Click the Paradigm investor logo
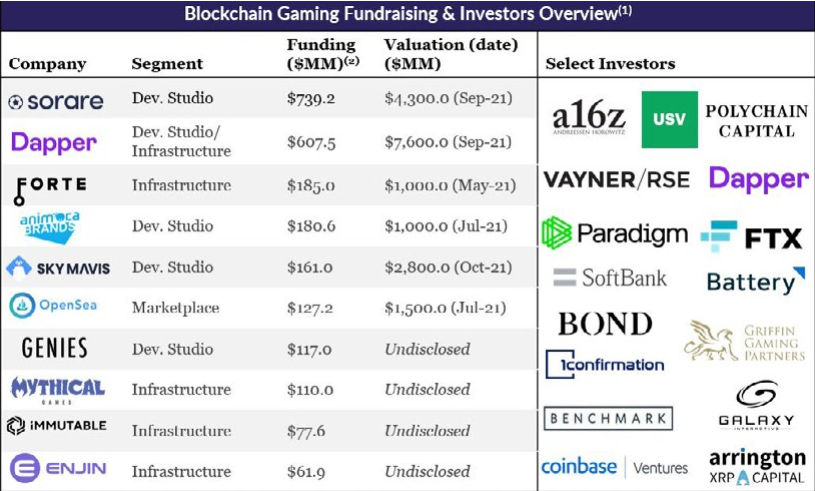 tap(614, 233)
